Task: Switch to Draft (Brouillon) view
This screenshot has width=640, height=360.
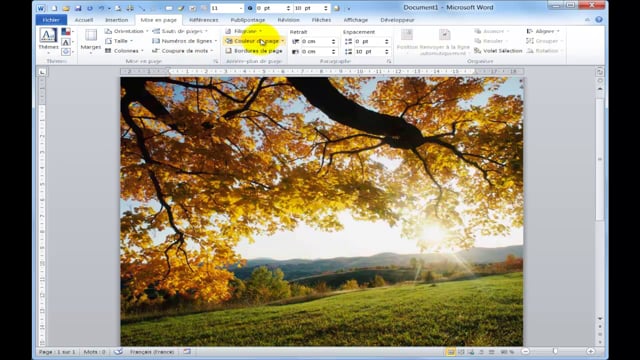Action: 491,352
